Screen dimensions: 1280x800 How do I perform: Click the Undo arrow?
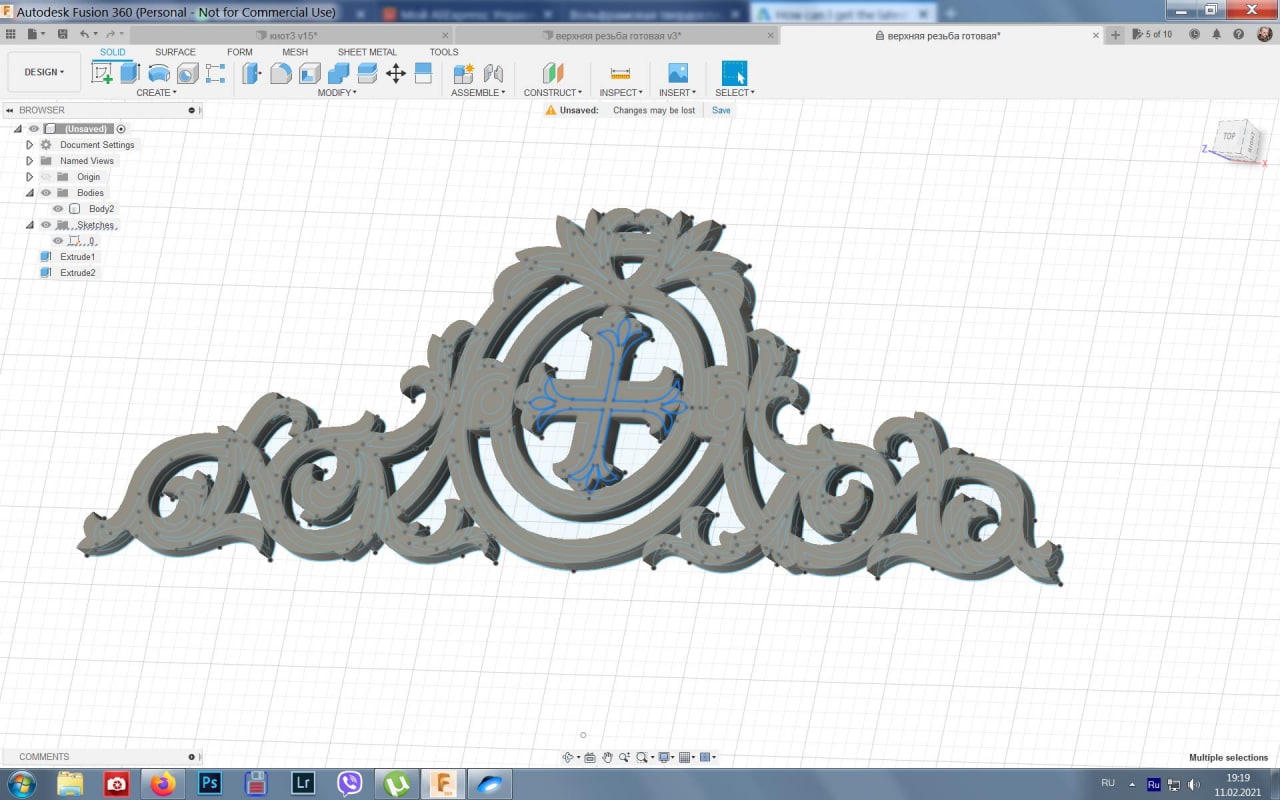click(x=85, y=34)
